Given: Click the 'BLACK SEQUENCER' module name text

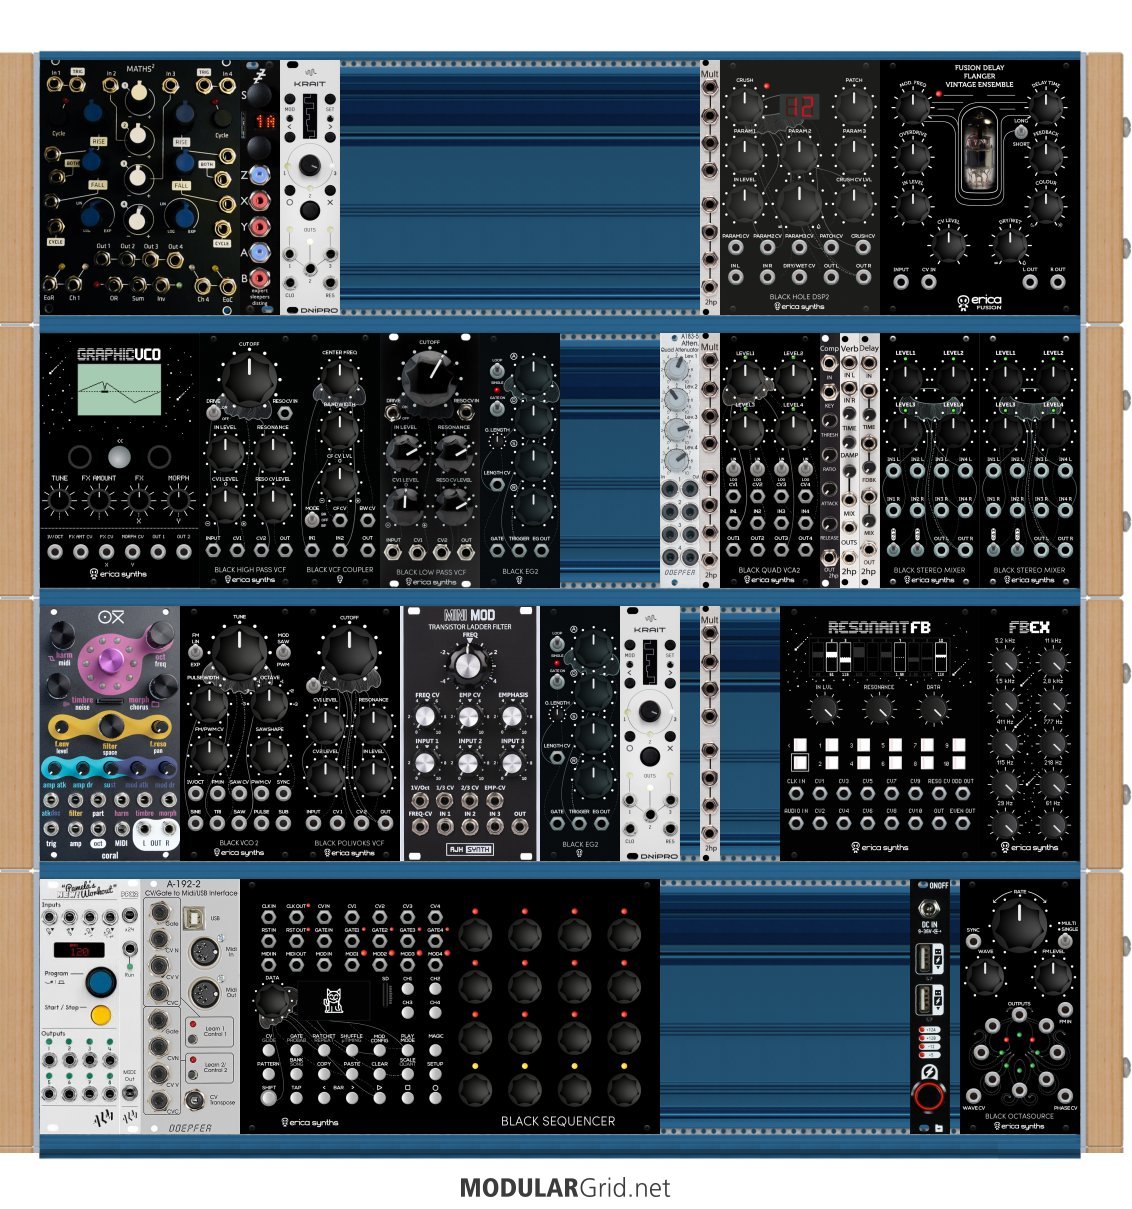Looking at the screenshot, I should click(558, 1121).
